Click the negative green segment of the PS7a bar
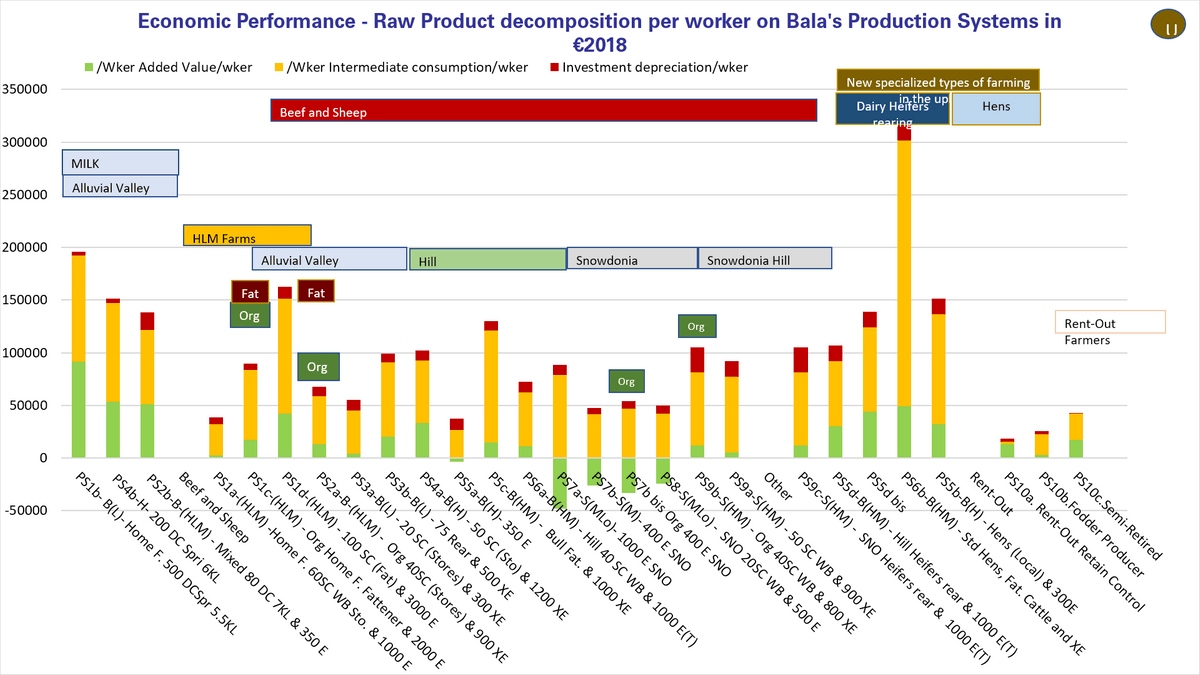The height and width of the screenshot is (675, 1200). 560,482
